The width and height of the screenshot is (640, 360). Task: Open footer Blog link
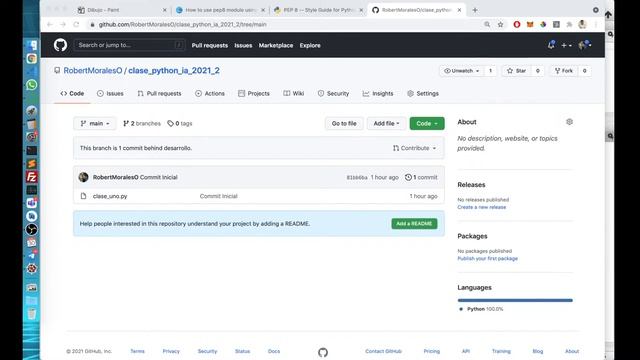click(538, 351)
